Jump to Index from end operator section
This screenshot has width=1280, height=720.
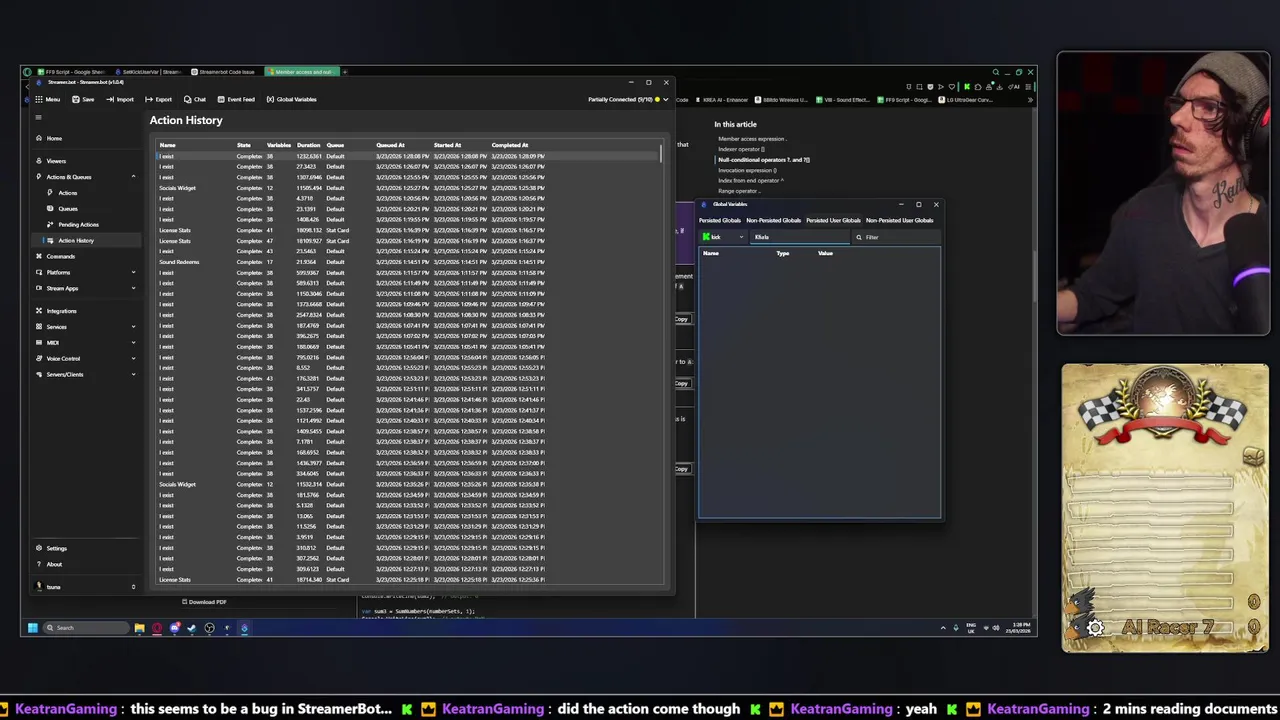pyautogui.click(x=751, y=181)
